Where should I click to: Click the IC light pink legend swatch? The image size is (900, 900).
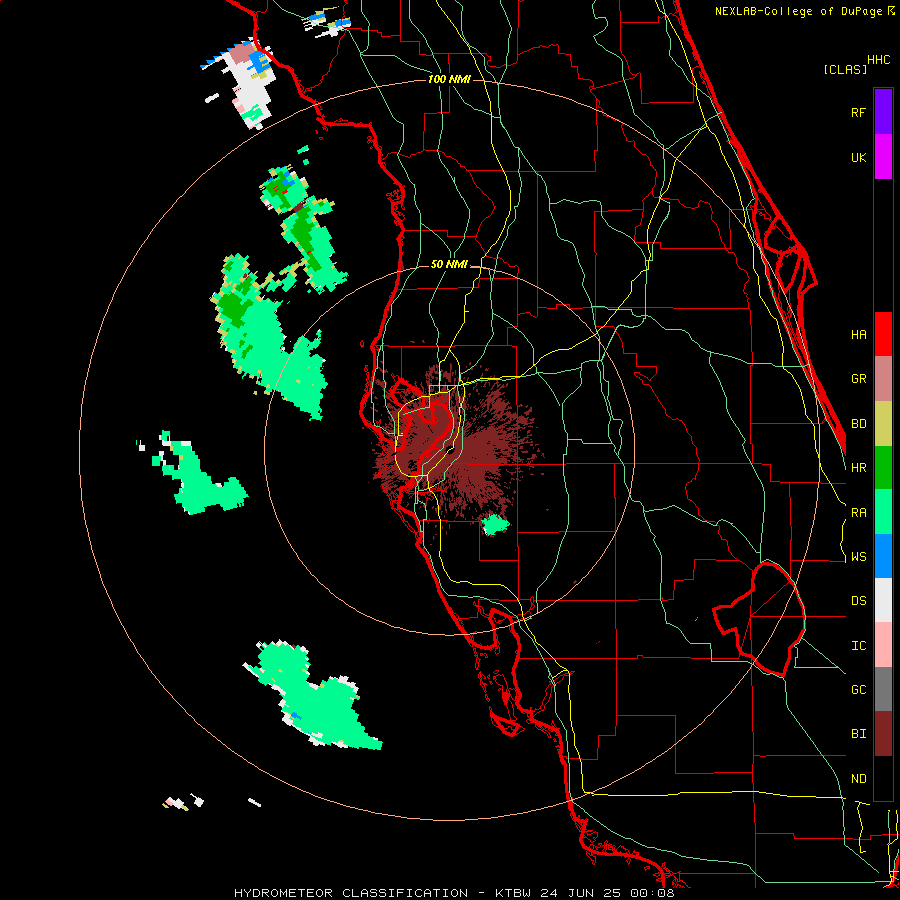coord(883,645)
